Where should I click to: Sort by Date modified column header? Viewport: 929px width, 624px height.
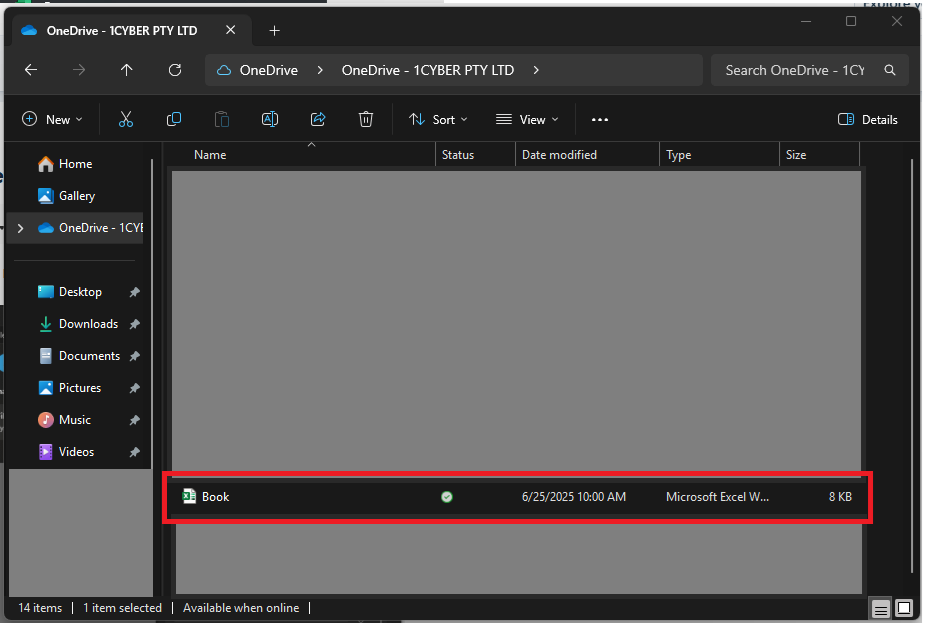(559, 155)
